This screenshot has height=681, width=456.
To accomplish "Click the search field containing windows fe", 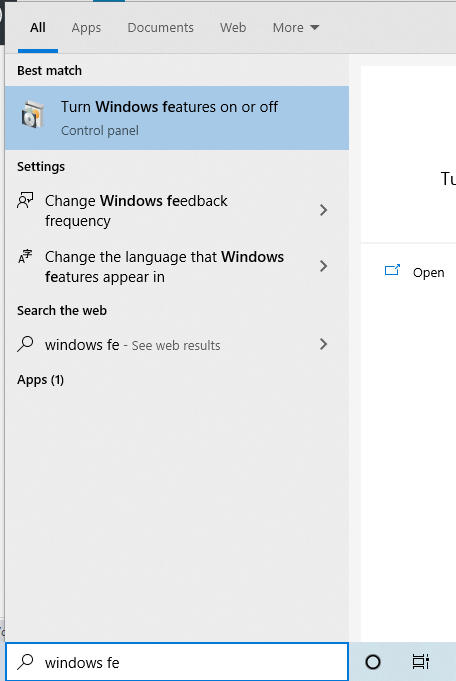I will [x=177, y=662].
